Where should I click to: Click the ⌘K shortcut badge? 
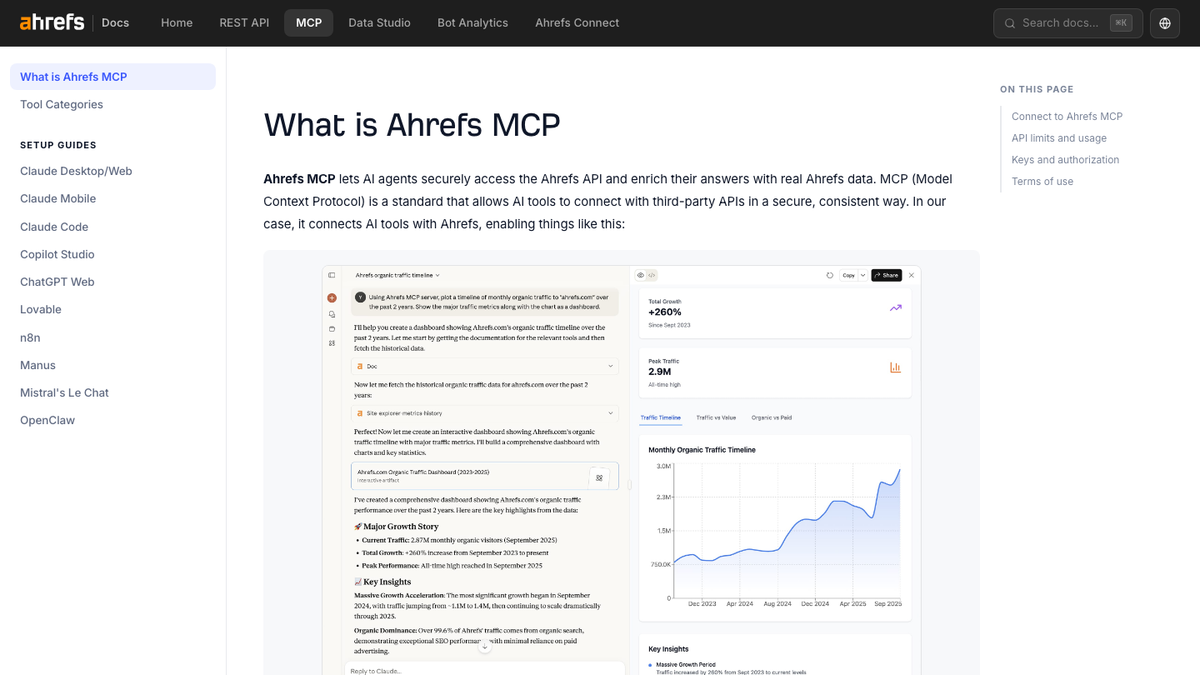pyautogui.click(x=1122, y=23)
